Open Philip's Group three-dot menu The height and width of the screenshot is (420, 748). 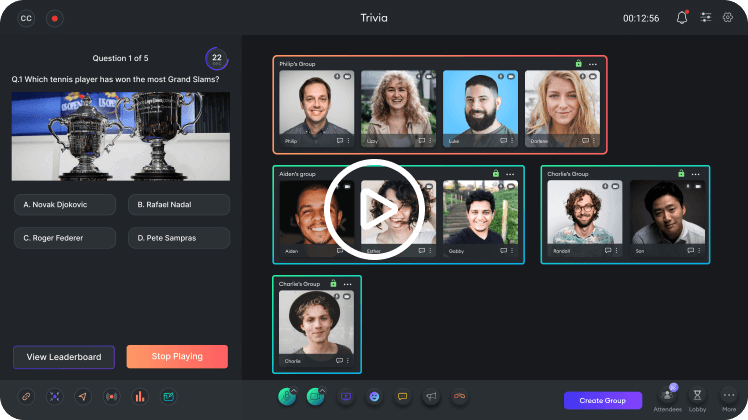592,64
